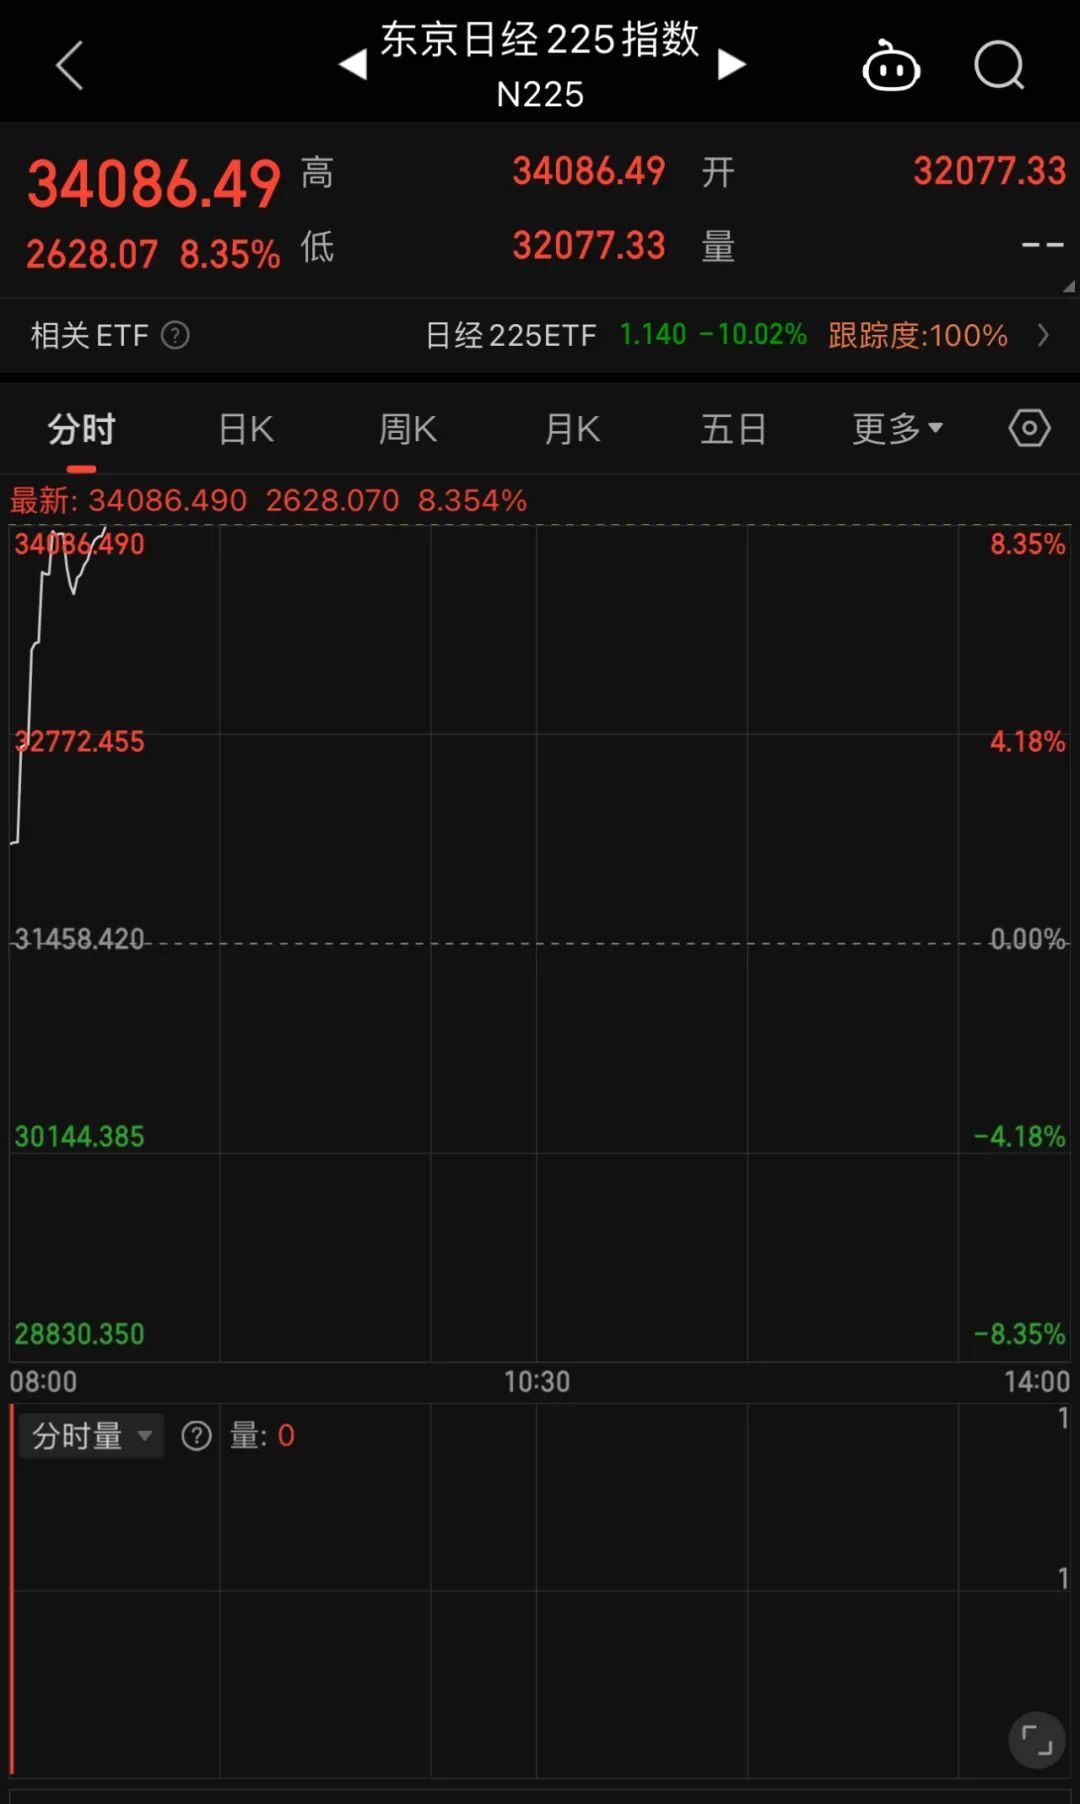Go to previous index with left triangle
This screenshot has width=1080, height=1804.
point(353,66)
